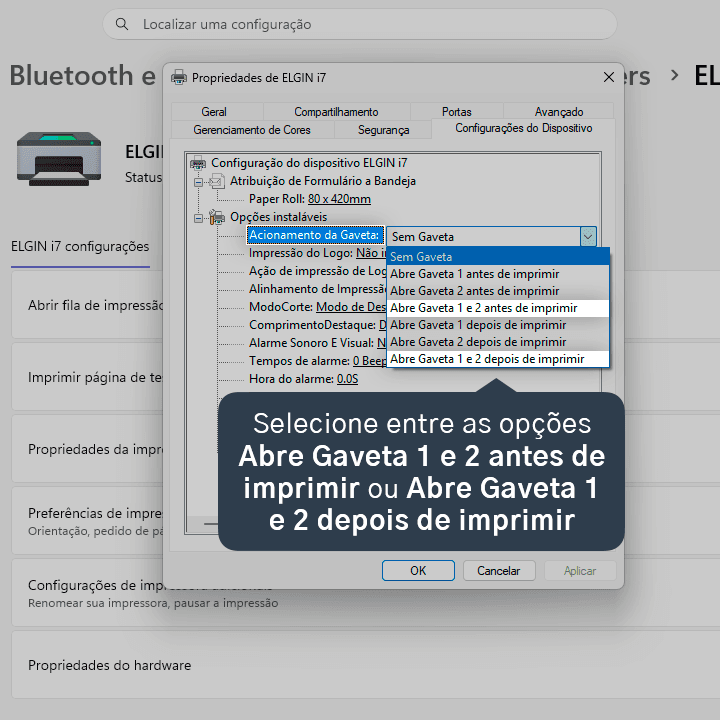Close the Propriedades de ELGIN i7 dialog
This screenshot has width=720, height=720.
609,77
